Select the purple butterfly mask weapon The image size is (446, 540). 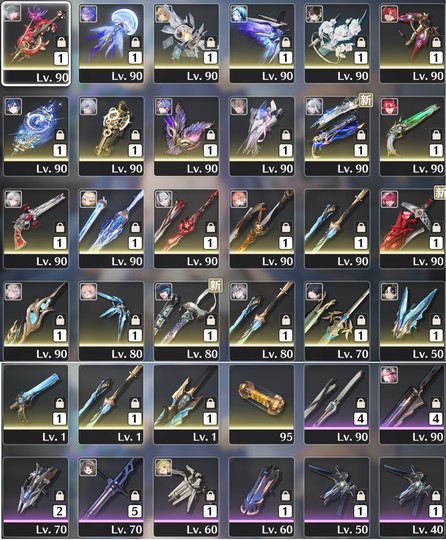[x=186, y=136]
